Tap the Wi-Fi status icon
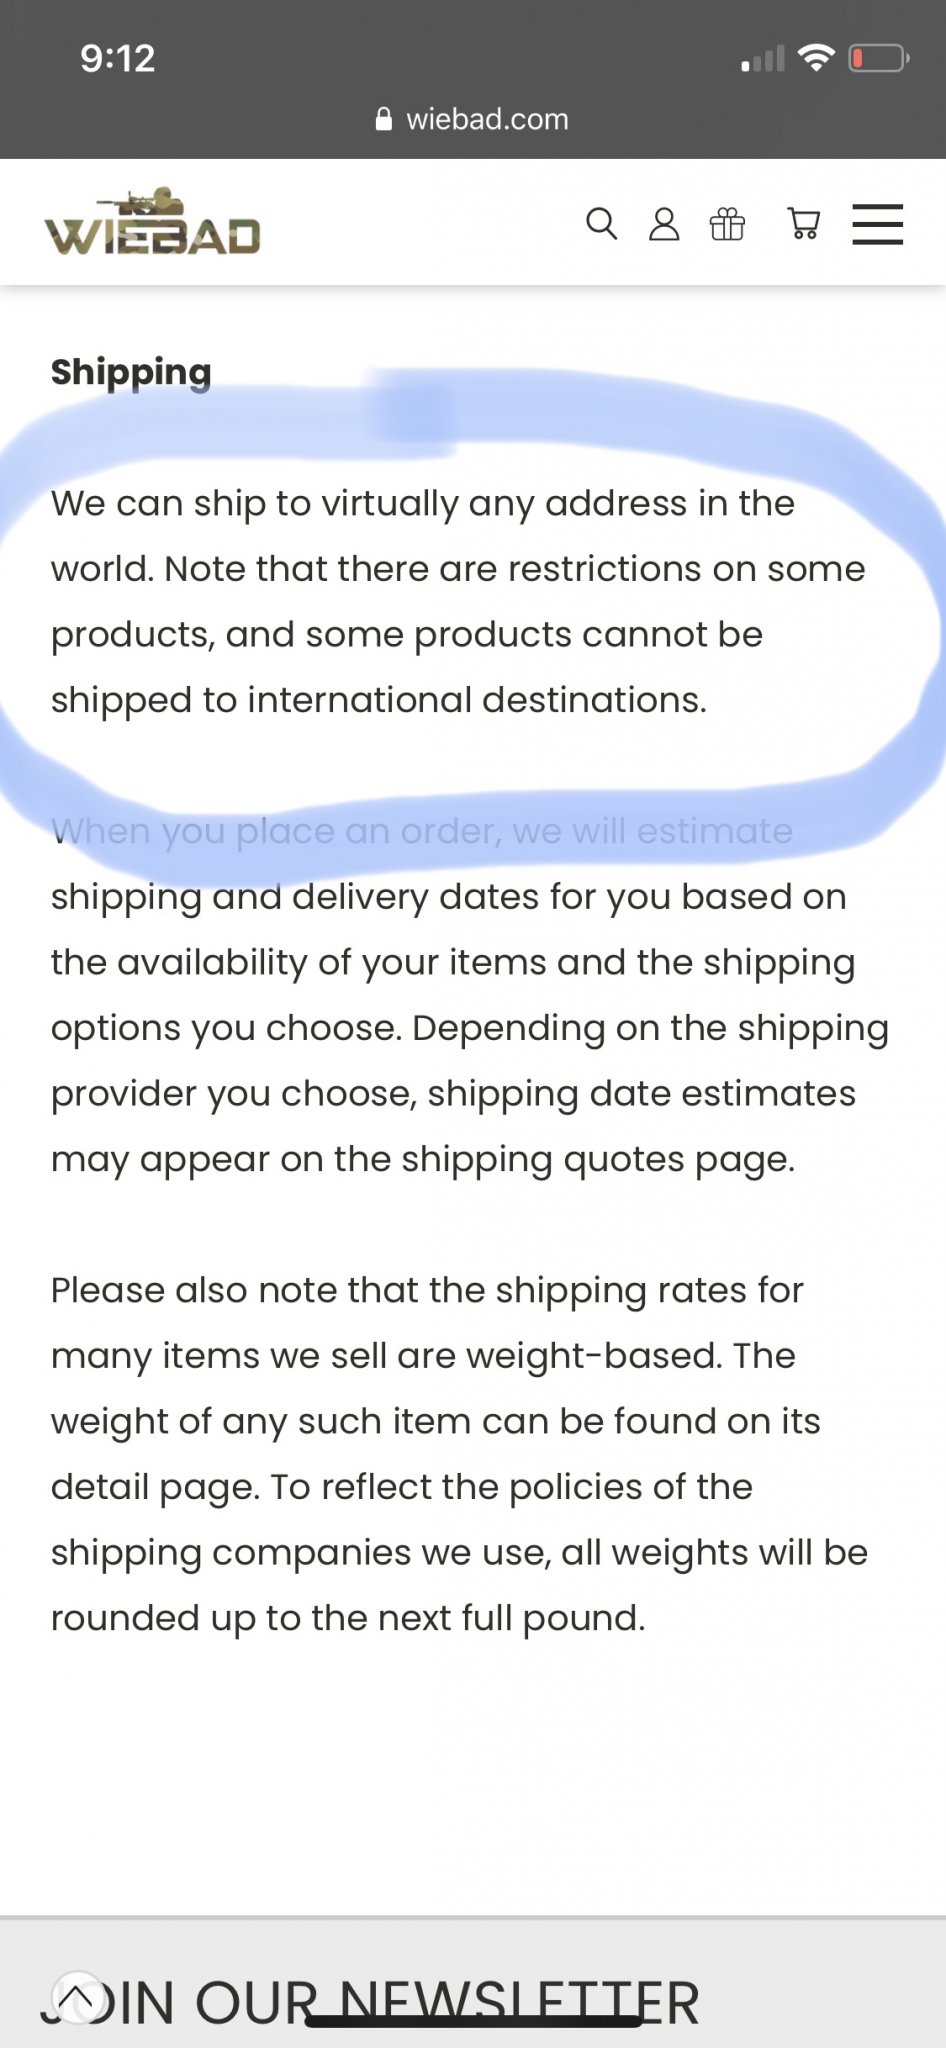This screenshot has height=2048, width=946. pyautogui.click(x=817, y=58)
